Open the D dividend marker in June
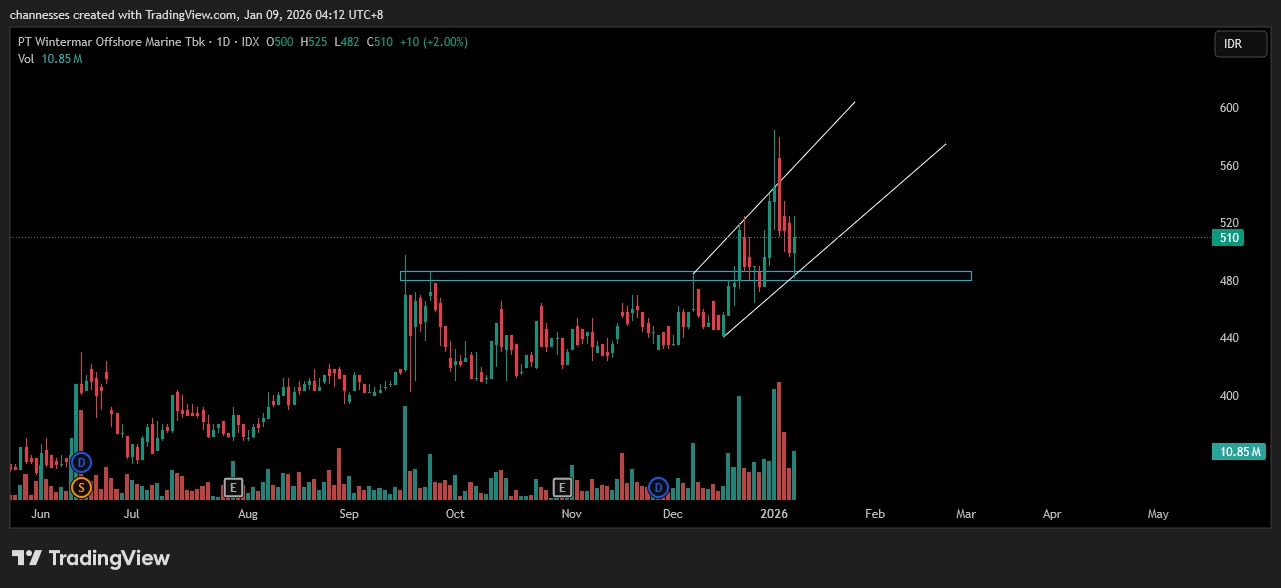Viewport: 1281px width, 588px height. click(82, 463)
